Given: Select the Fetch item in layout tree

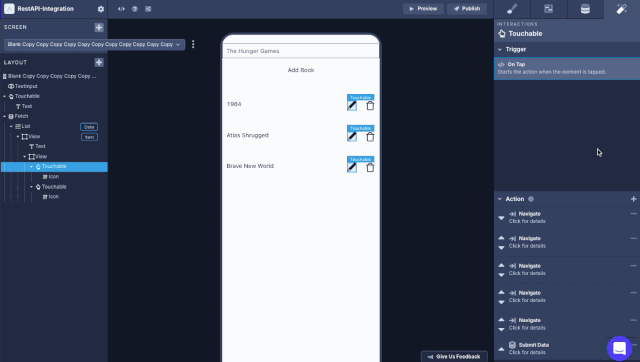Looking at the screenshot, I should pos(21,116).
